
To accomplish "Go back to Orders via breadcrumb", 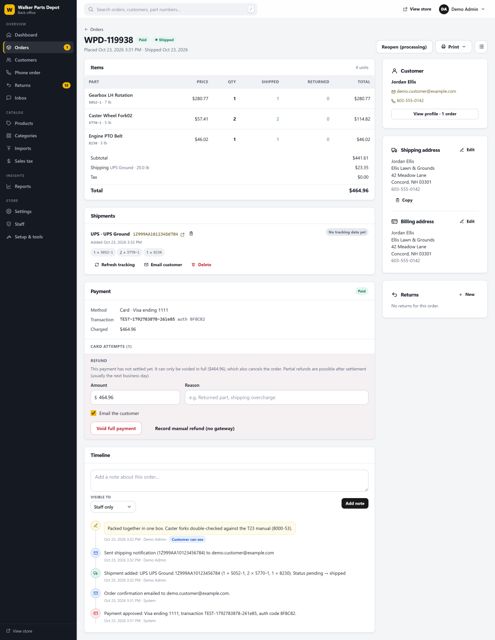I will point(94,29).
